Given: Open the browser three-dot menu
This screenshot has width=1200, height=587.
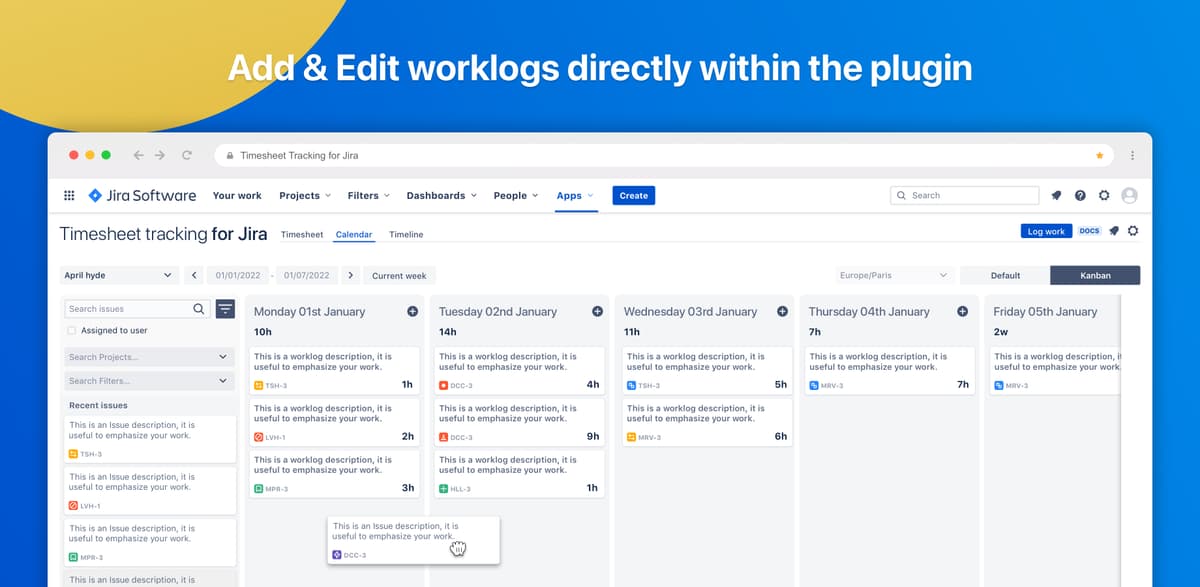Looking at the screenshot, I should (x=1132, y=156).
